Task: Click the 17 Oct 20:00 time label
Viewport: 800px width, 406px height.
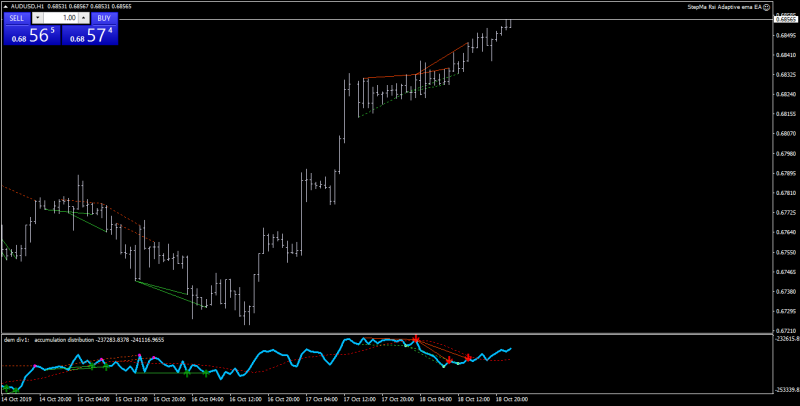Action: tap(398, 399)
